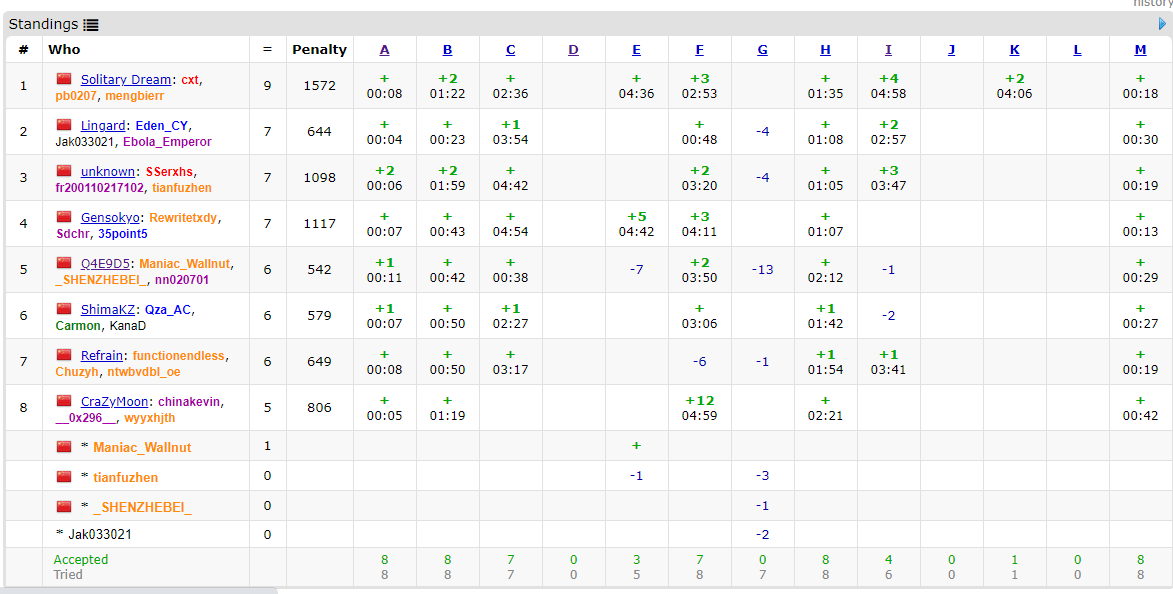
Task: Click the flag next to Gensokyo team
Action: (65, 217)
